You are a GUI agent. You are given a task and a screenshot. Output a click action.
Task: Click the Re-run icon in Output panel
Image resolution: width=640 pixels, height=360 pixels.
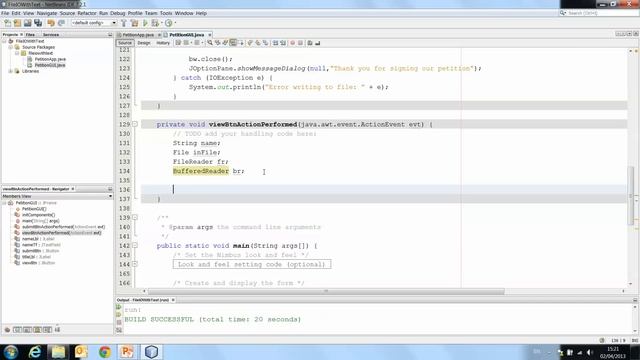tap(119, 307)
